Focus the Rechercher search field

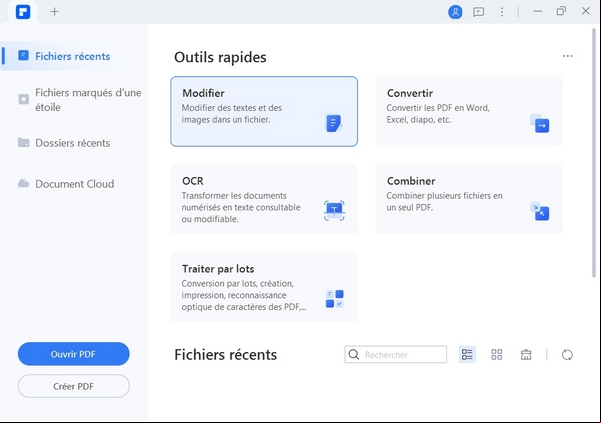(396, 354)
